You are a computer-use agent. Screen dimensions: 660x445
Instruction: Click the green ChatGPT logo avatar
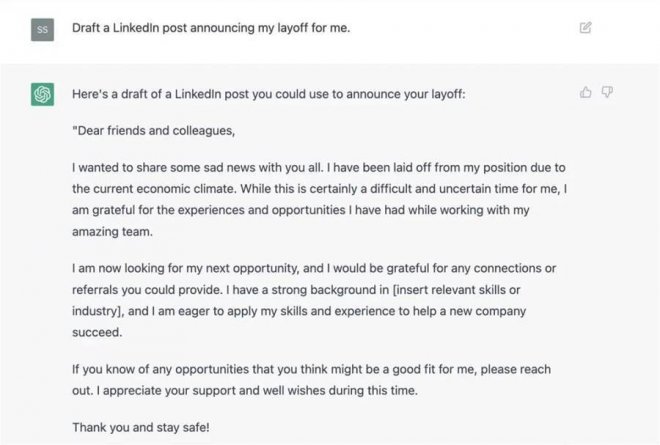pyautogui.click(x=42, y=95)
